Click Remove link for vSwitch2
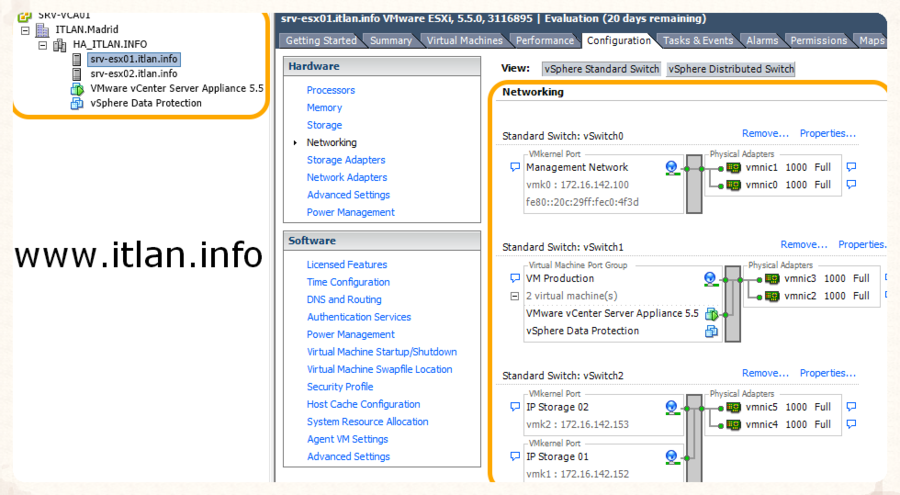The image size is (900, 495). coord(765,373)
